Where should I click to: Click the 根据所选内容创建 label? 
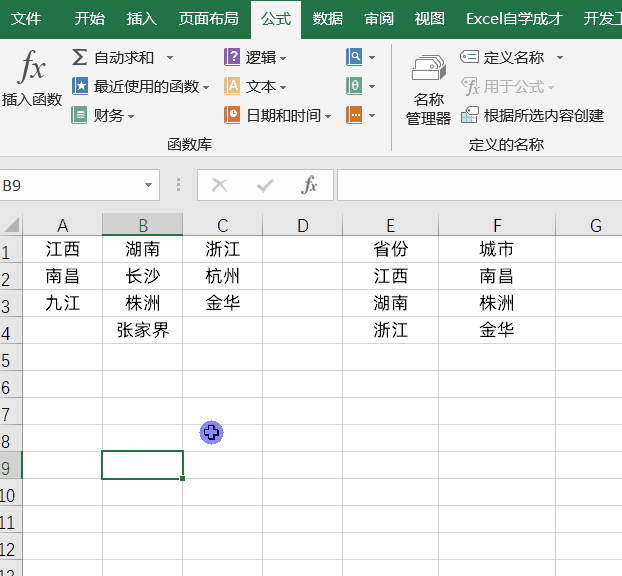544,115
